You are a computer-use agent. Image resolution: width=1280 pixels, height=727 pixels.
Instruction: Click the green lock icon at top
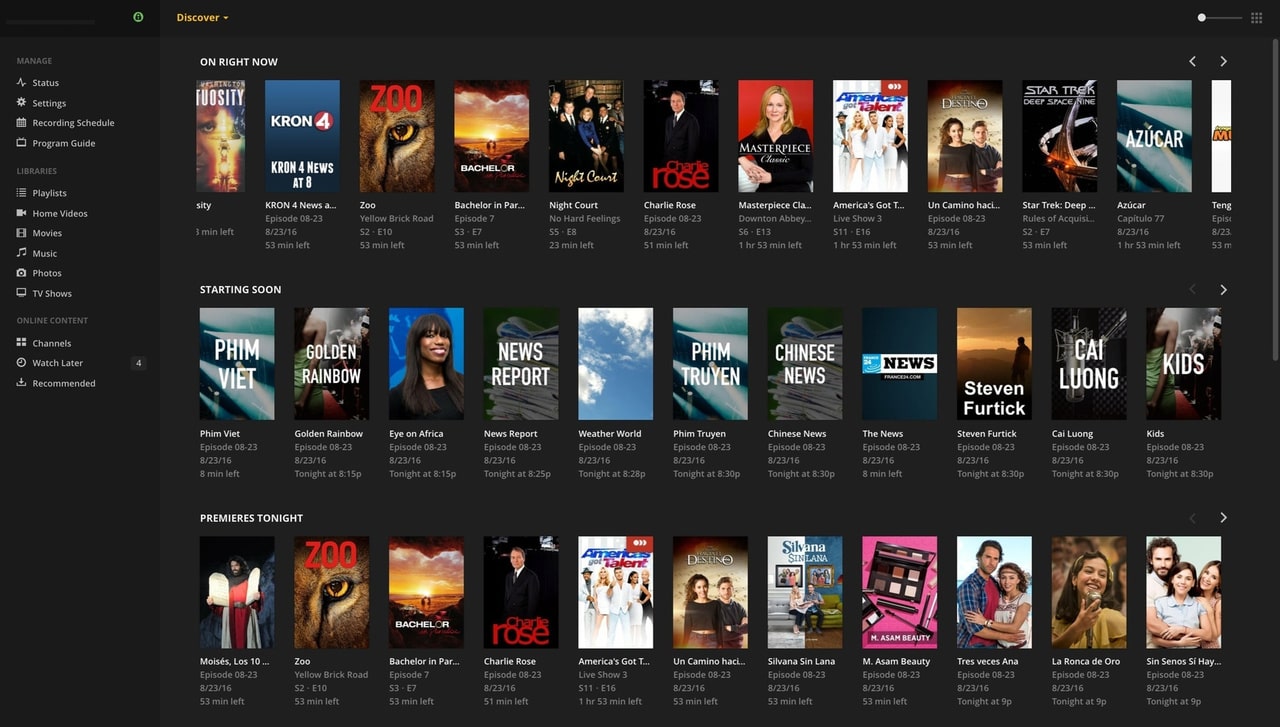[138, 17]
